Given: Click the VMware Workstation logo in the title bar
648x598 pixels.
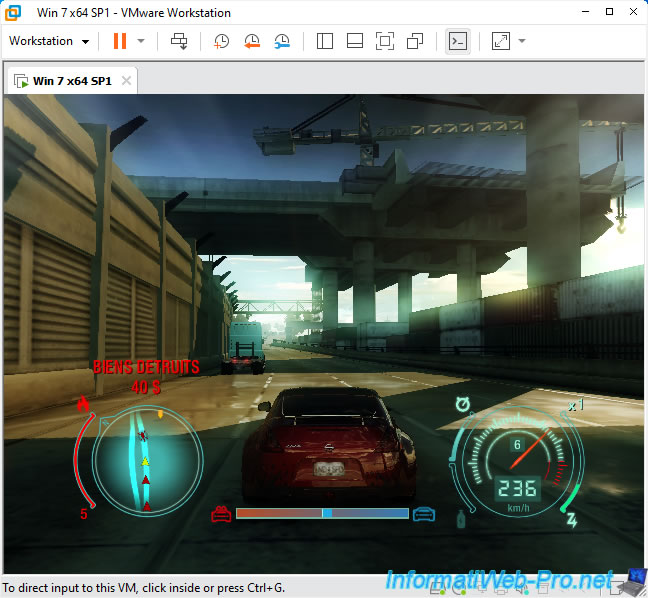Looking at the screenshot, I should pyautogui.click(x=13, y=12).
